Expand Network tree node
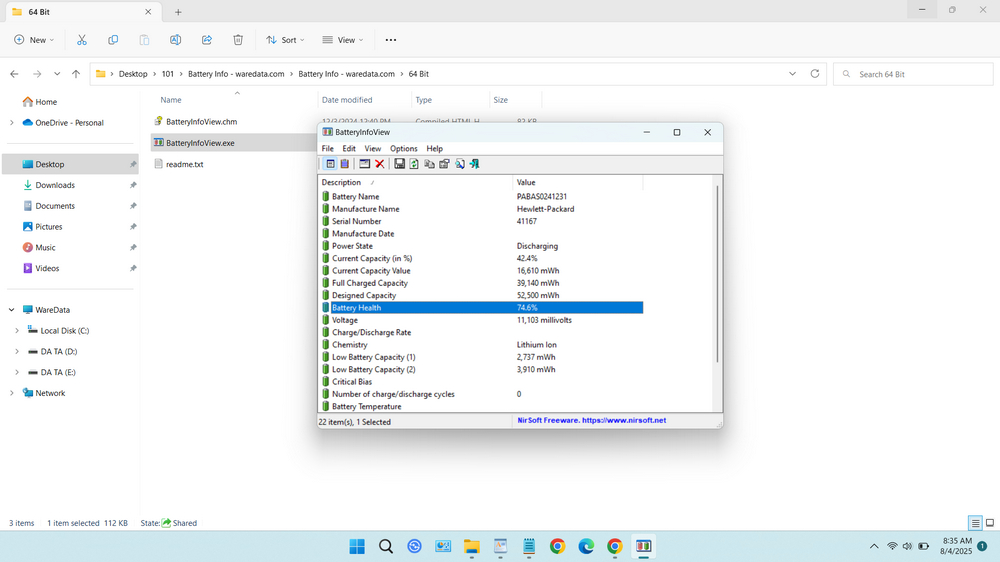This screenshot has width=1000, height=562. tap(11, 393)
